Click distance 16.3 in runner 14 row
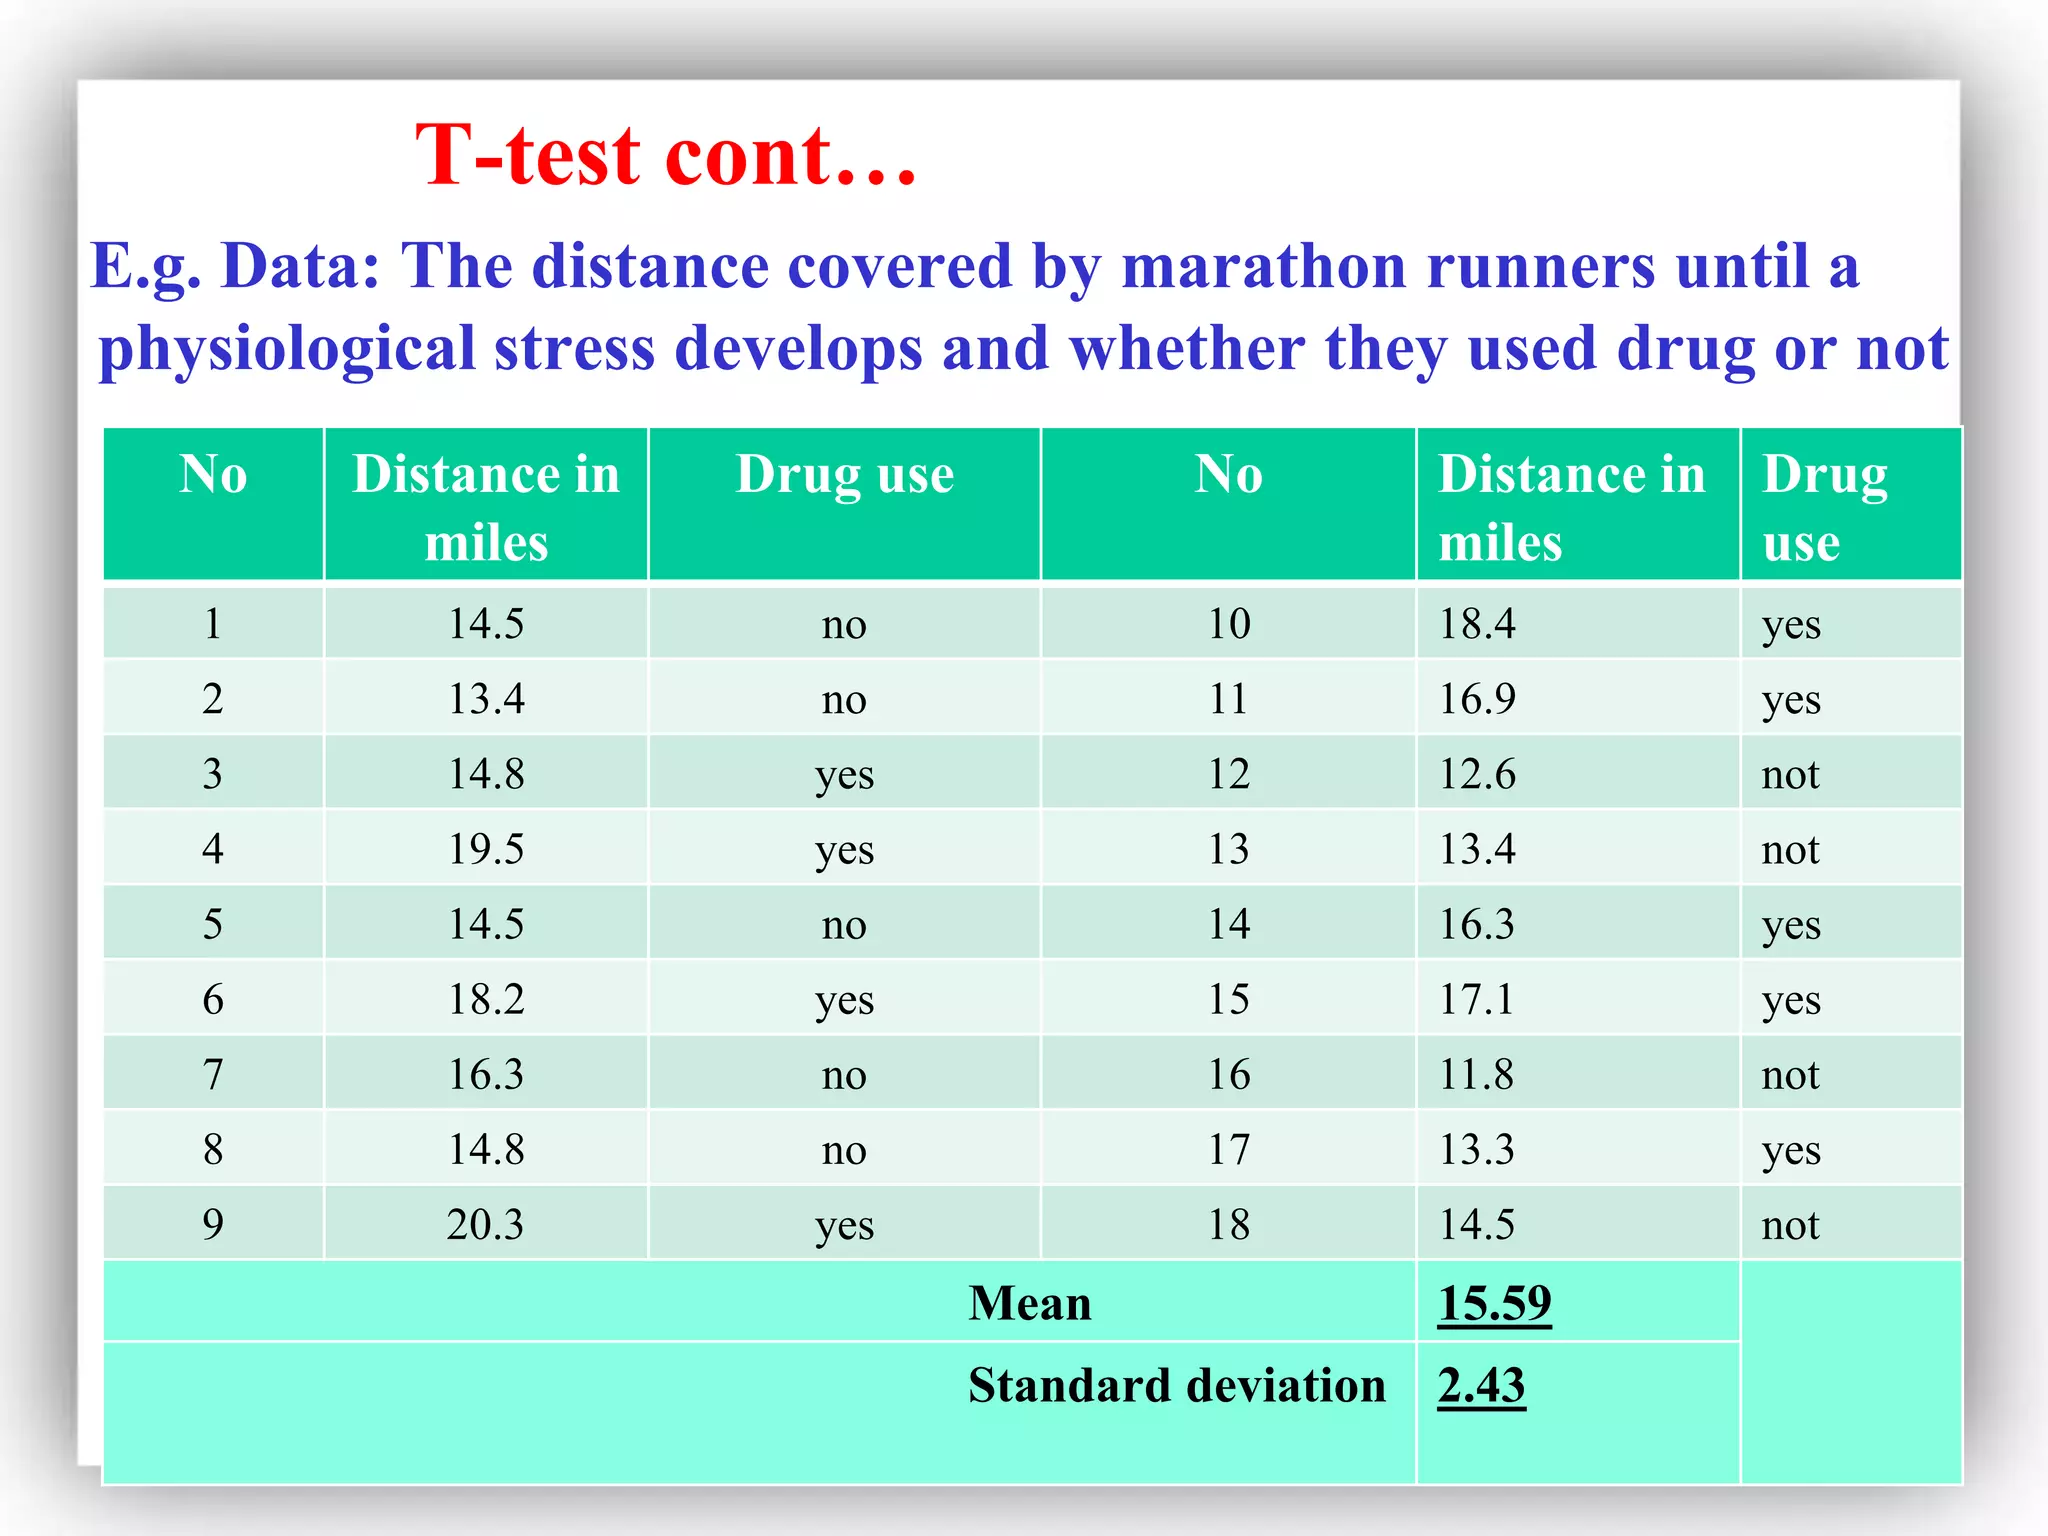This screenshot has width=2048, height=1536. [x=1477, y=924]
